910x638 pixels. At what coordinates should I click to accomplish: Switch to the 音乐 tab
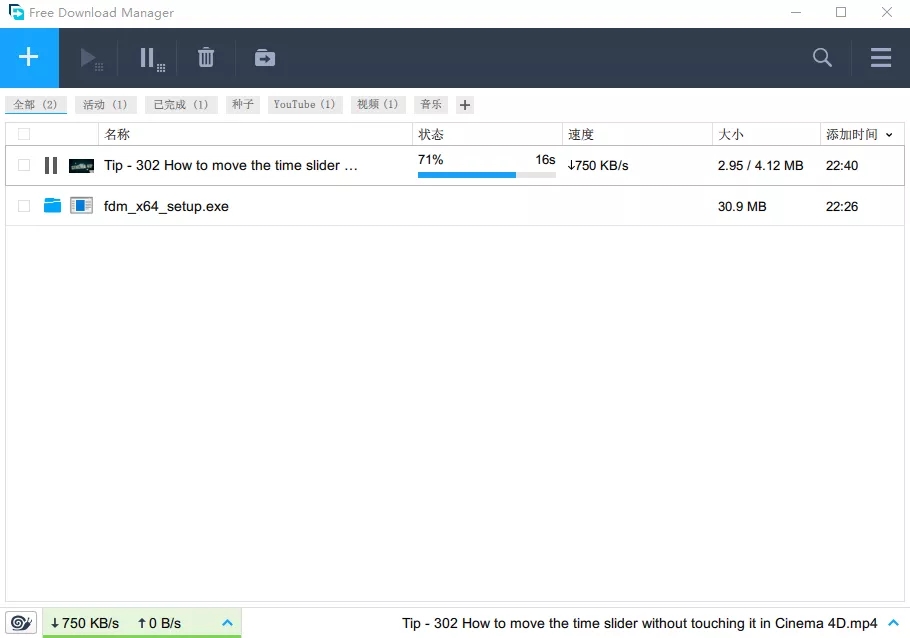(x=431, y=104)
